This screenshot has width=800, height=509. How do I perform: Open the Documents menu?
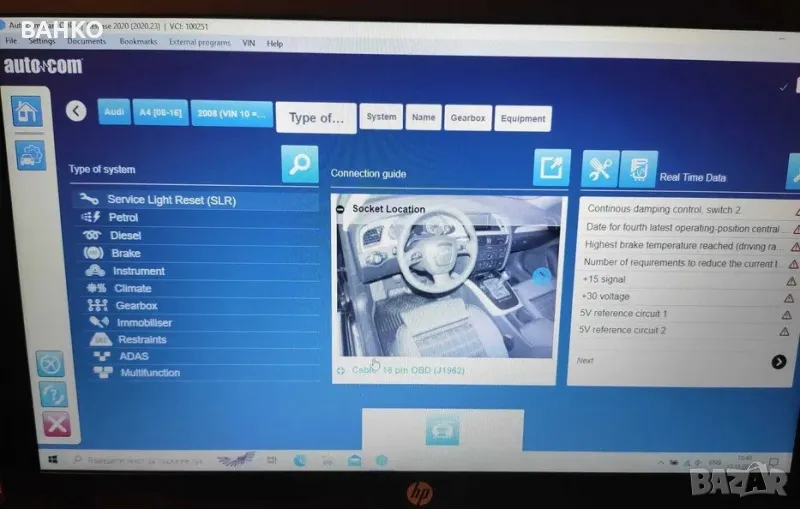pos(87,41)
